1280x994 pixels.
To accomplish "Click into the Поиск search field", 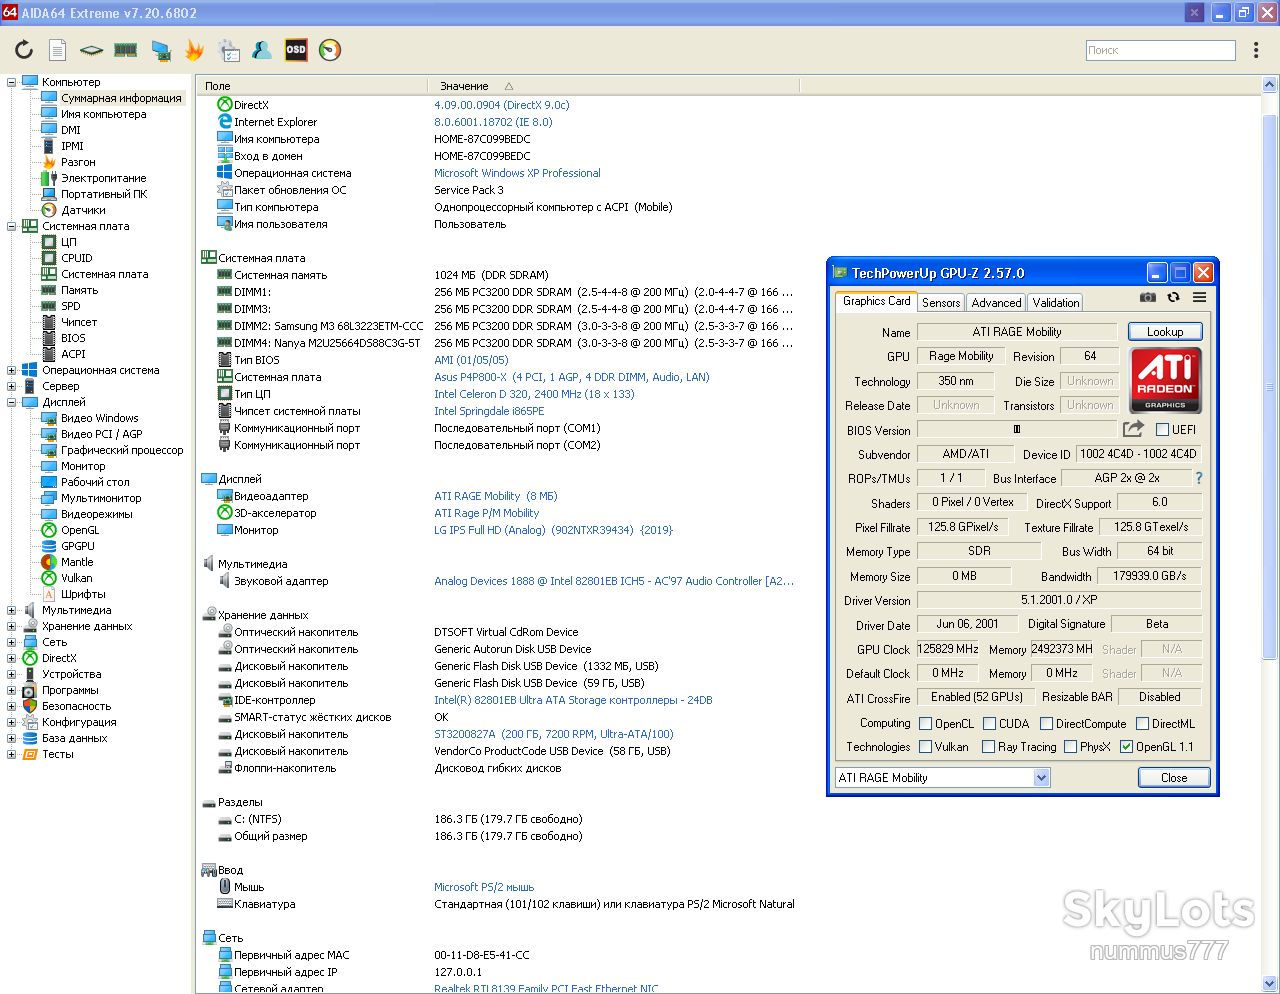I will [1160, 50].
